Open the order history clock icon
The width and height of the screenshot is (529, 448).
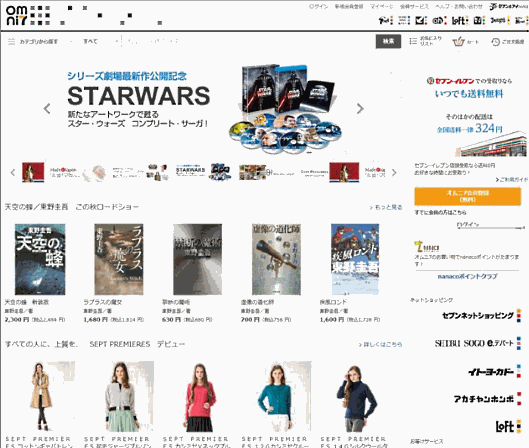495,42
